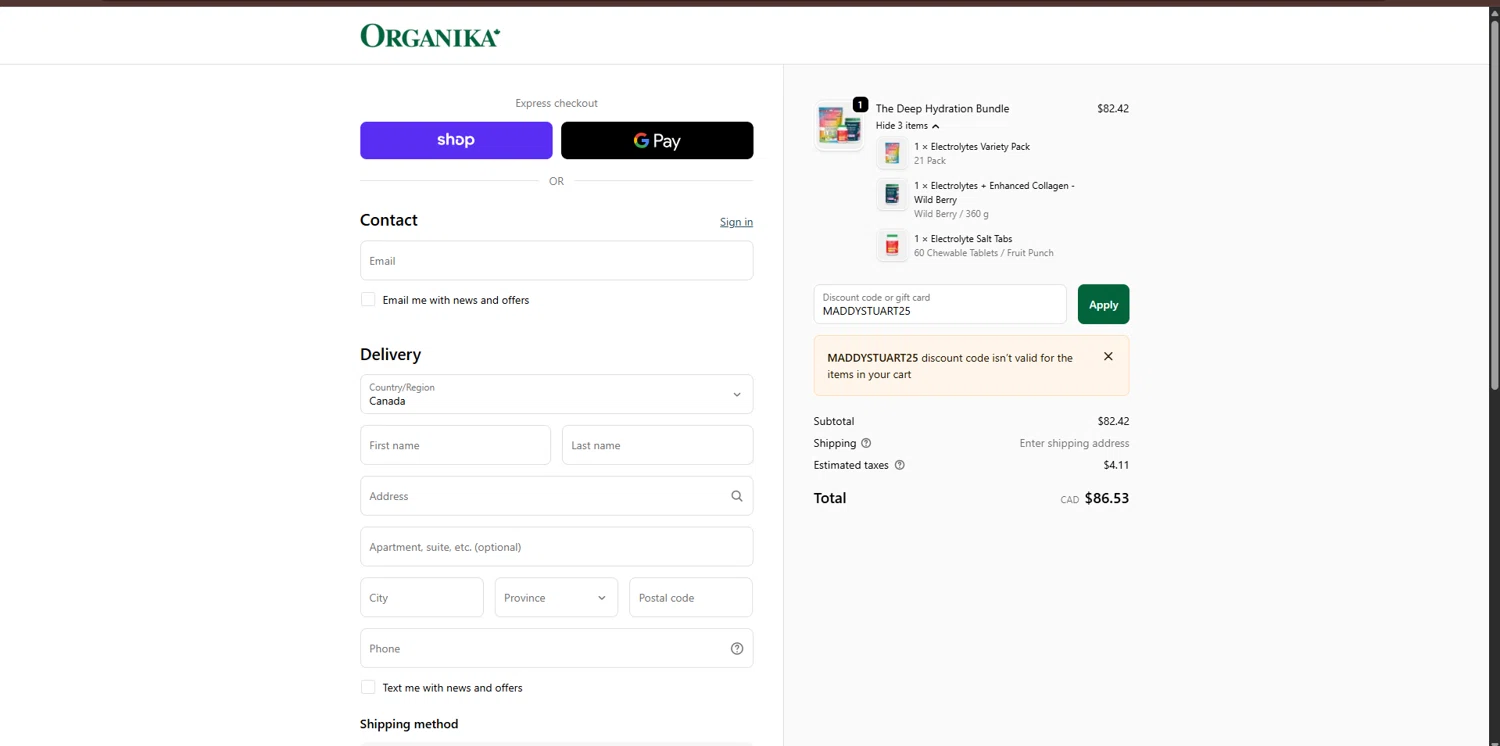Click the quantity badge on bundle thumbnail

click(x=860, y=104)
